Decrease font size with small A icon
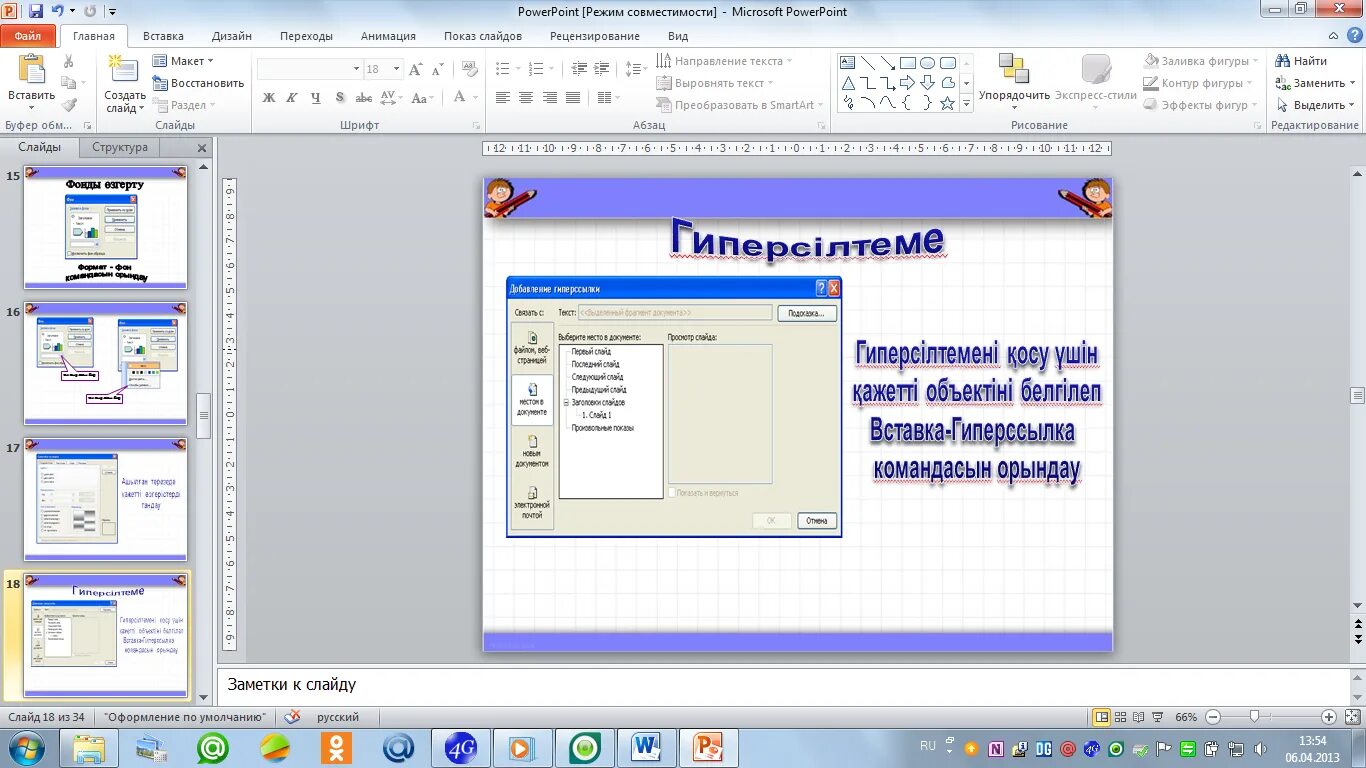 438,70
